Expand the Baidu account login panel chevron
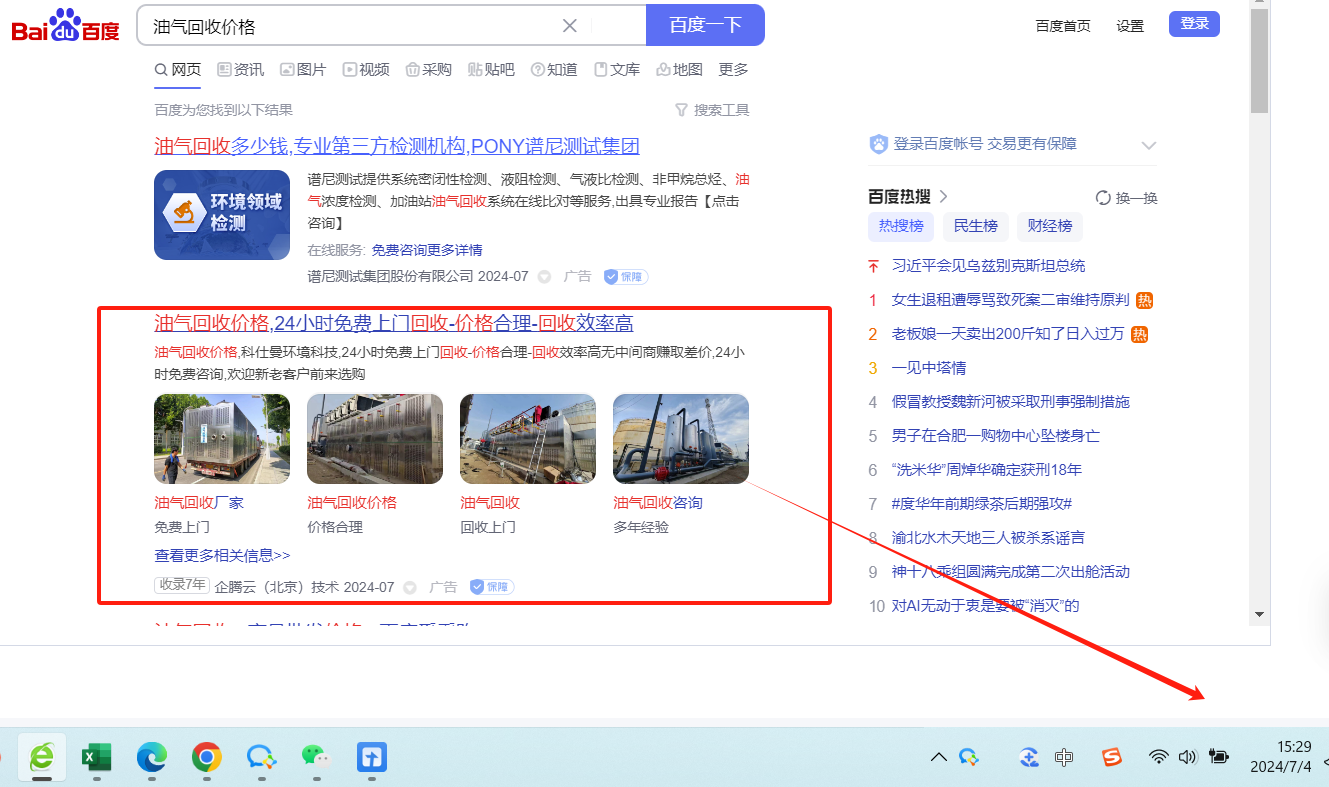The width and height of the screenshot is (1329, 787). [1148, 145]
